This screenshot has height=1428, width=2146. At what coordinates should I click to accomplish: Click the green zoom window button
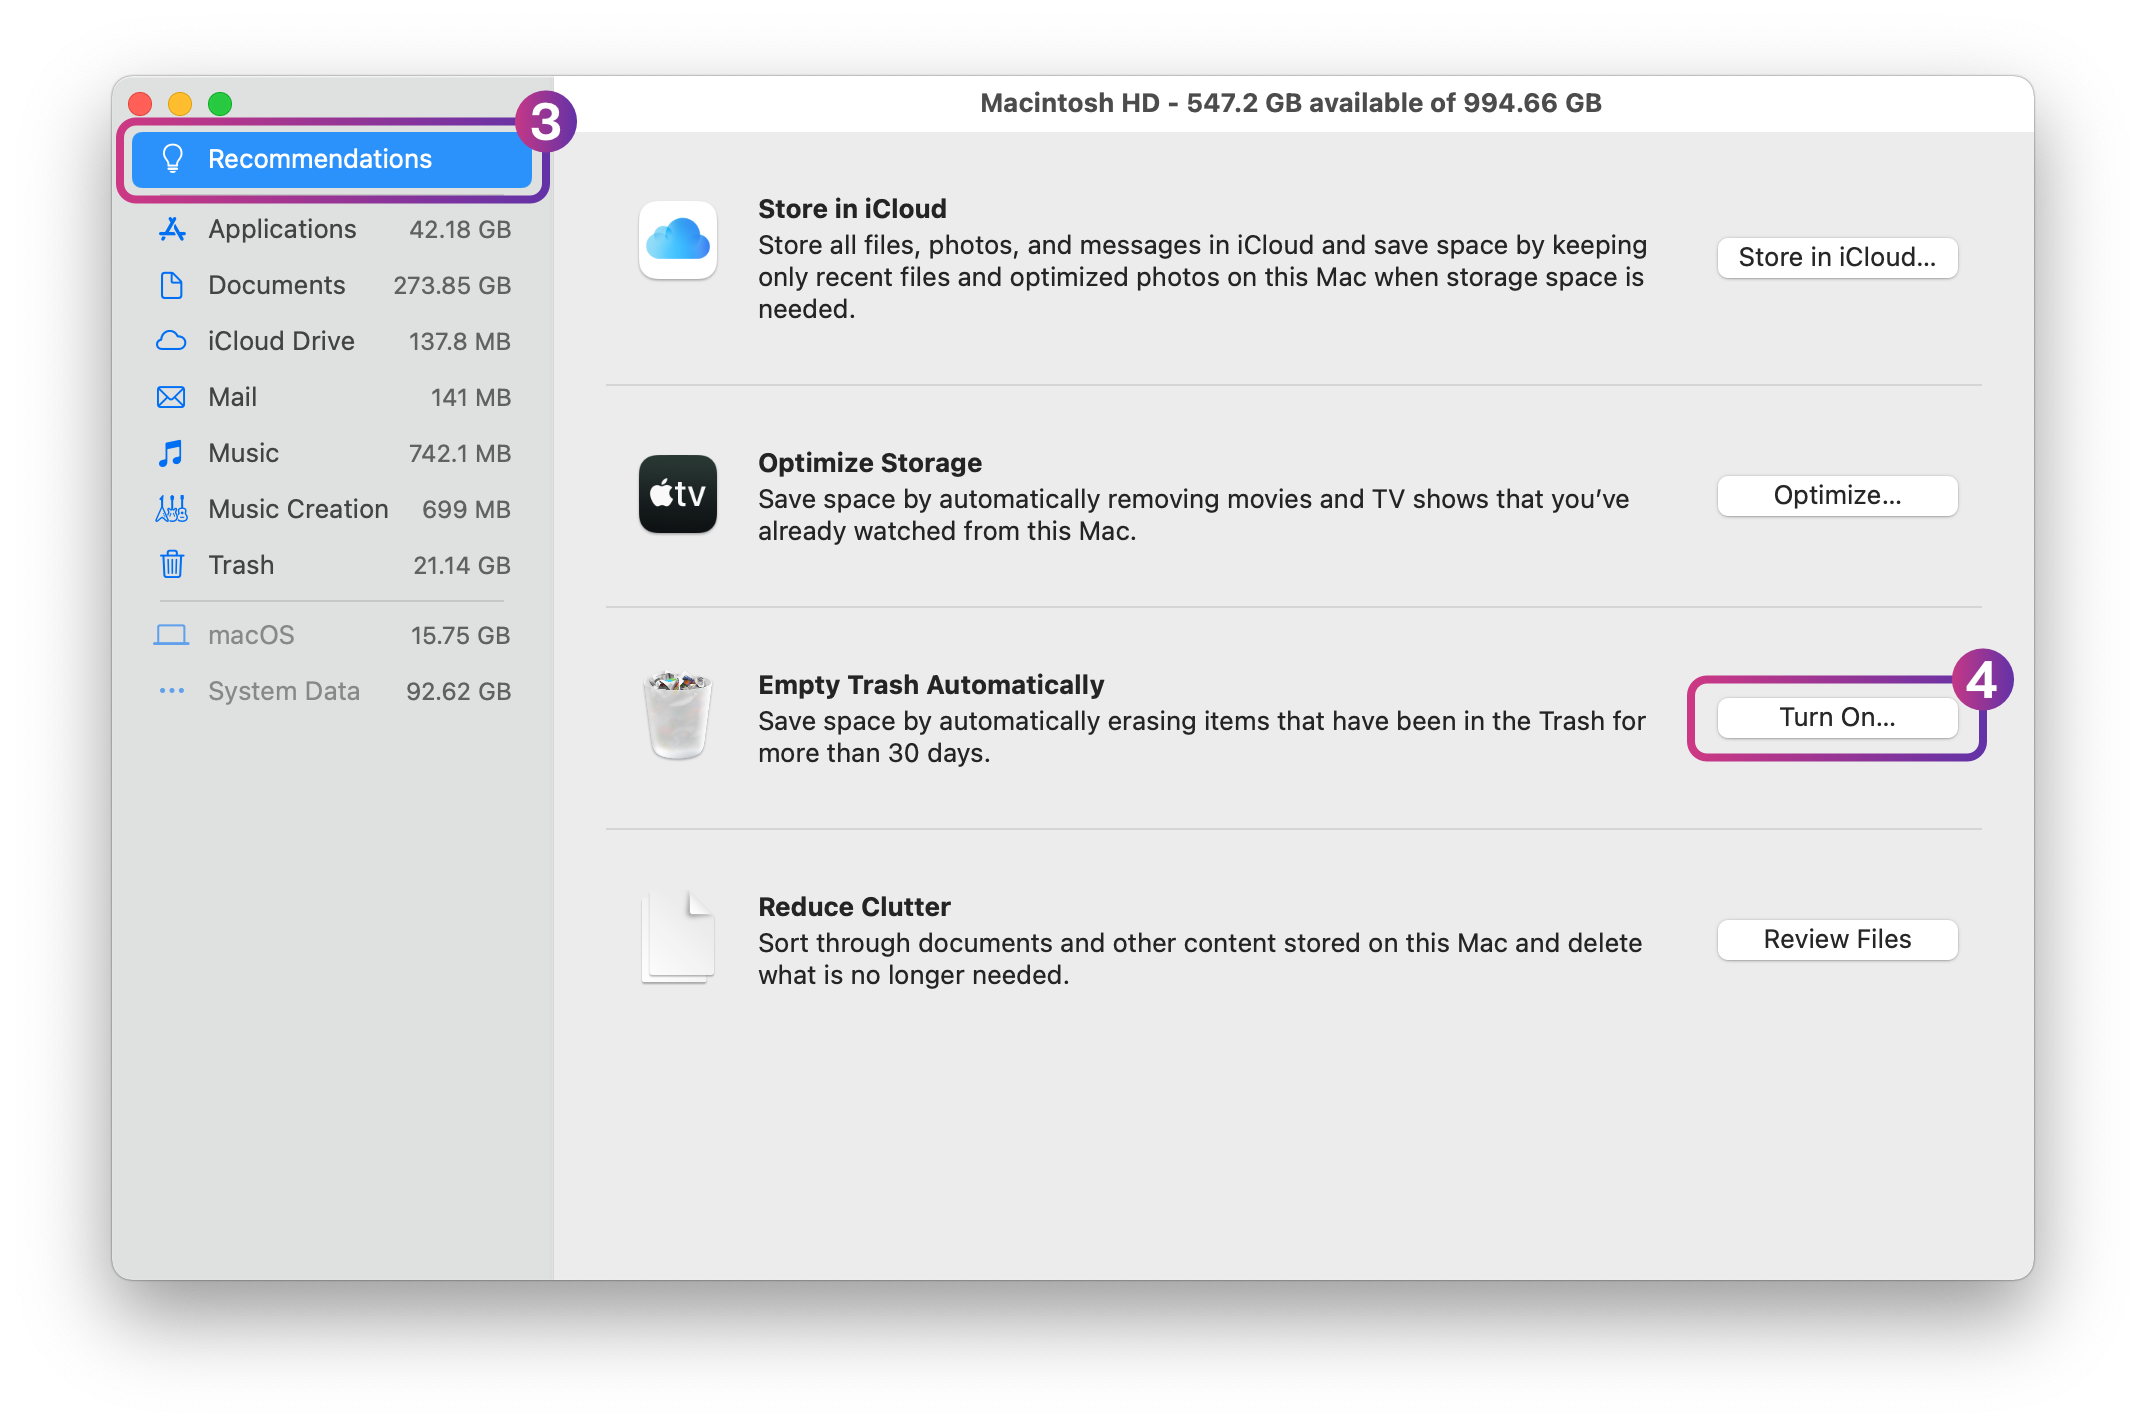(220, 104)
